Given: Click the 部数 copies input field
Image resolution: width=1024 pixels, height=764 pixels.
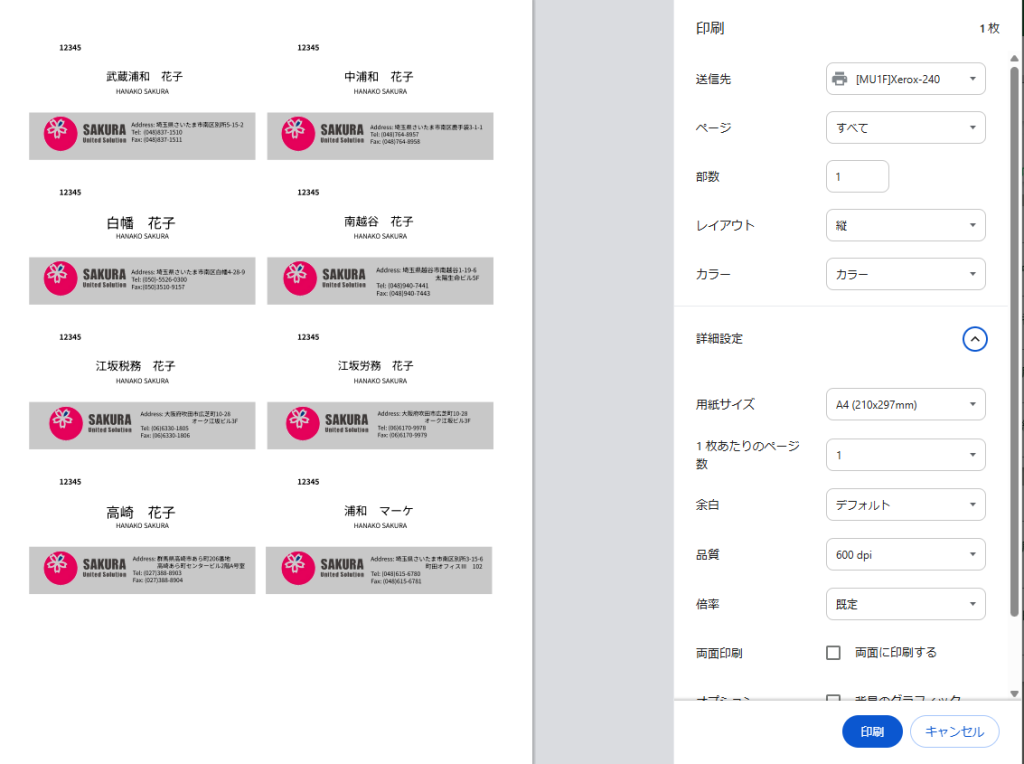Looking at the screenshot, I should pos(857,177).
